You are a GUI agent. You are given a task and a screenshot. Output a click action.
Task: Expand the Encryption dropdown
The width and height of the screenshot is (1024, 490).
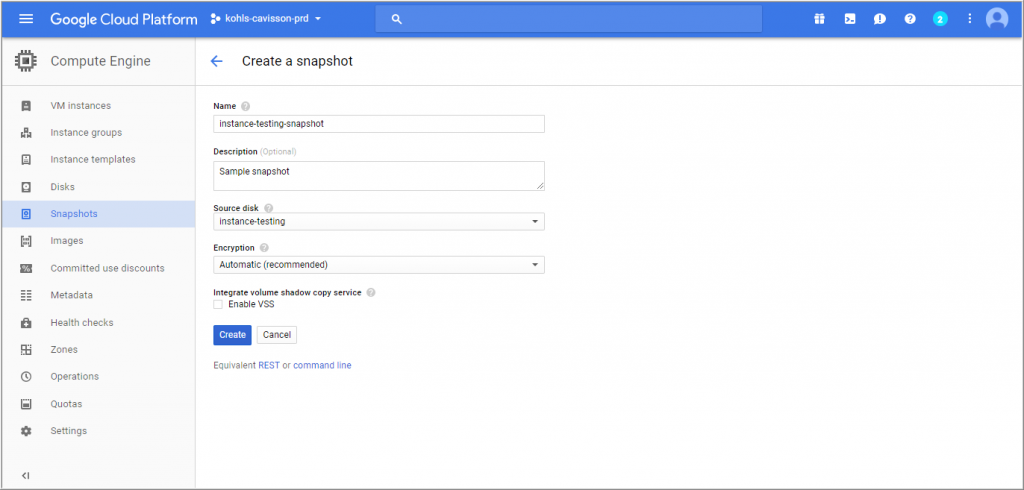(x=379, y=265)
